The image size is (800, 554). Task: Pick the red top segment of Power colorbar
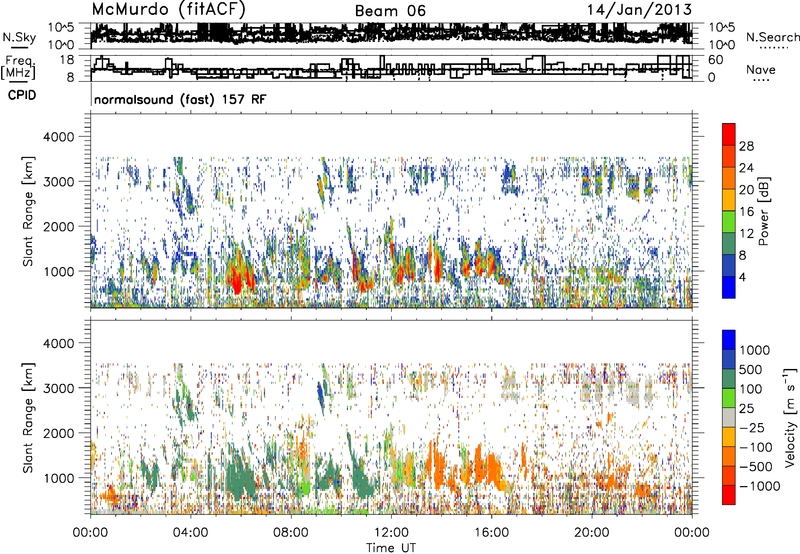click(729, 134)
